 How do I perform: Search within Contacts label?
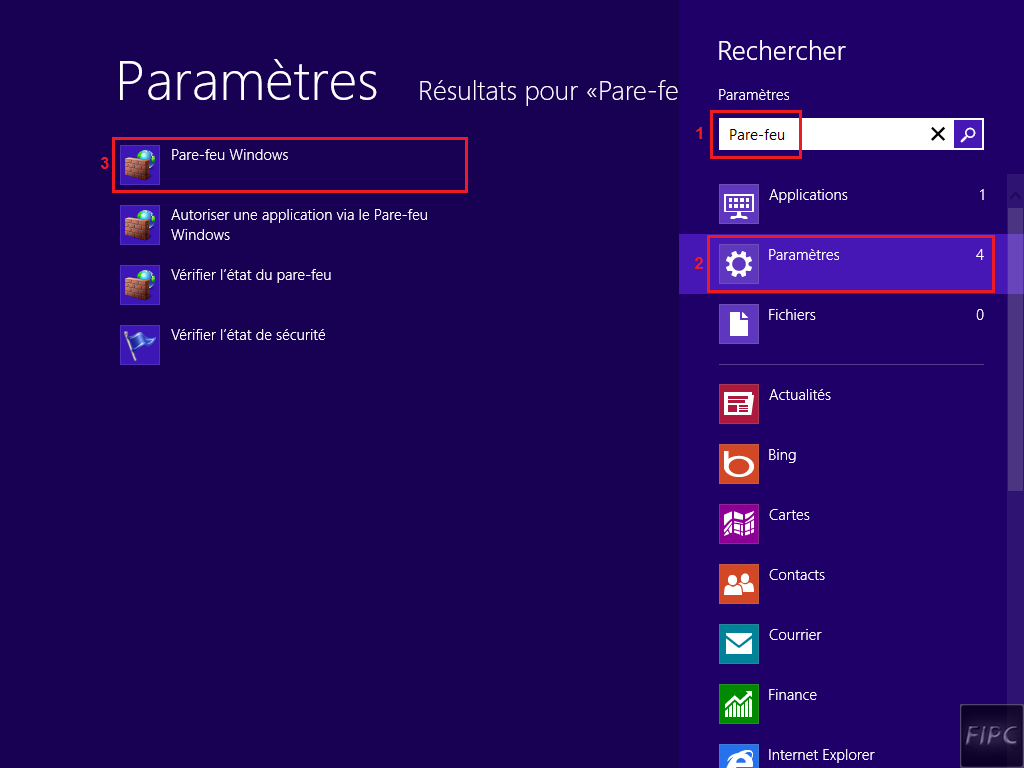pyautogui.click(x=797, y=575)
